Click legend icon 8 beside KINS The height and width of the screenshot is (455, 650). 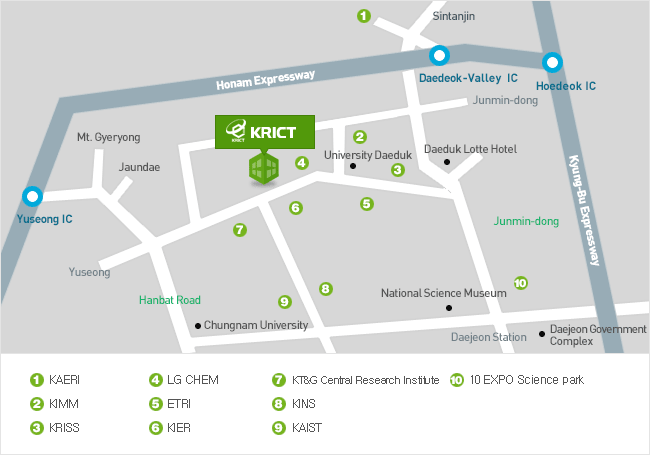click(279, 404)
